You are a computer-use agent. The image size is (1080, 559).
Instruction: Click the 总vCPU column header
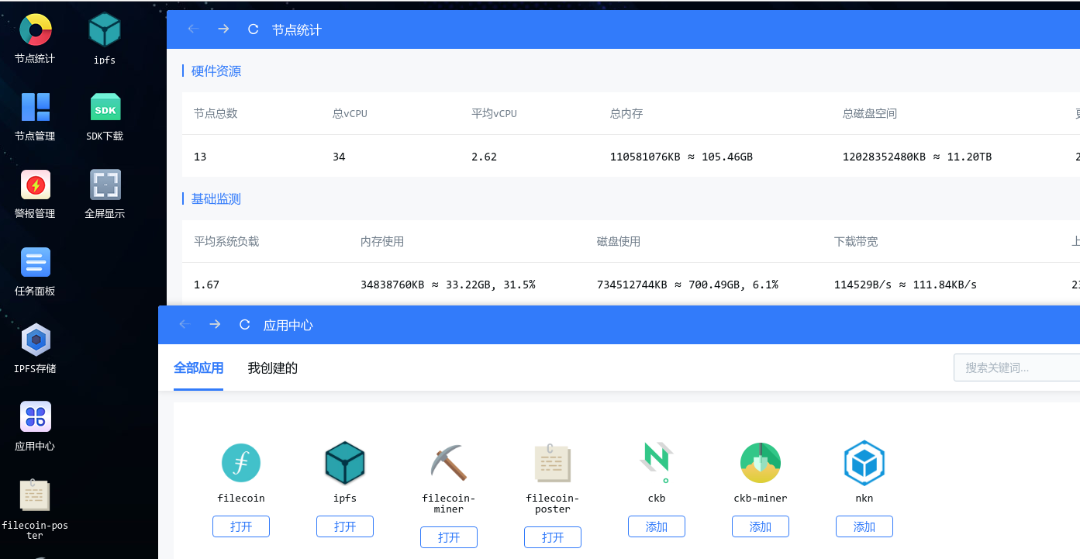pyautogui.click(x=350, y=114)
